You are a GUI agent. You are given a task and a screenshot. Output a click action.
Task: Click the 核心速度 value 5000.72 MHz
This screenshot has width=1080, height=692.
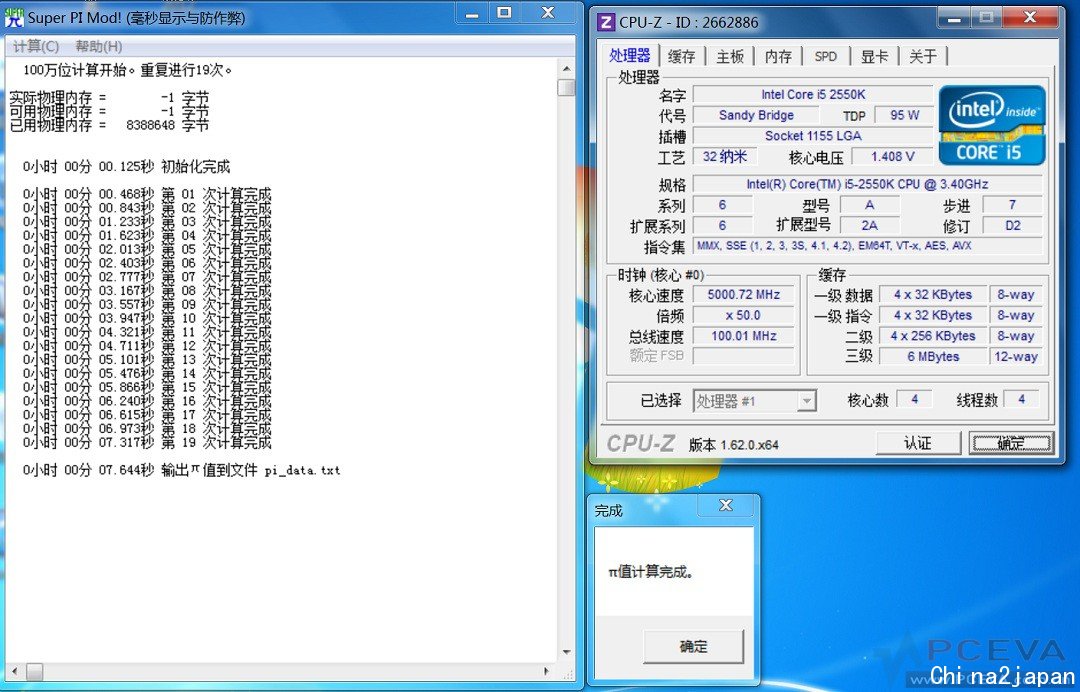click(743, 294)
